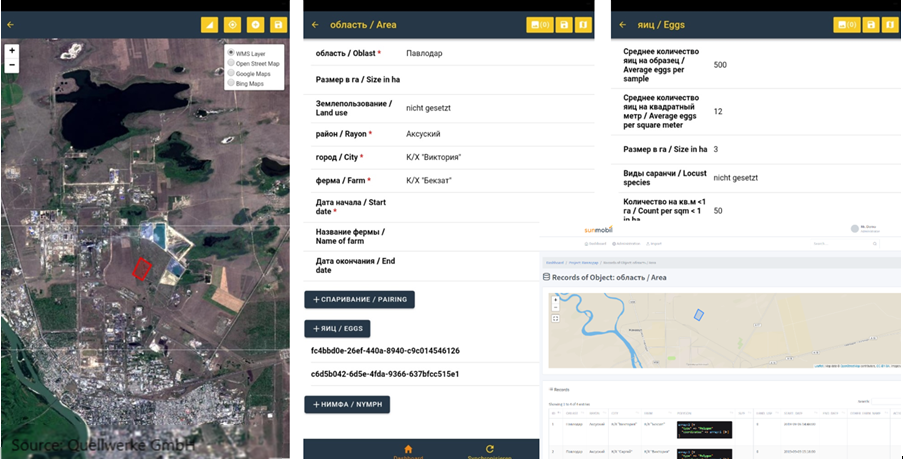Switch base layer to Google Maps
The image size is (903, 459).
click(231, 73)
